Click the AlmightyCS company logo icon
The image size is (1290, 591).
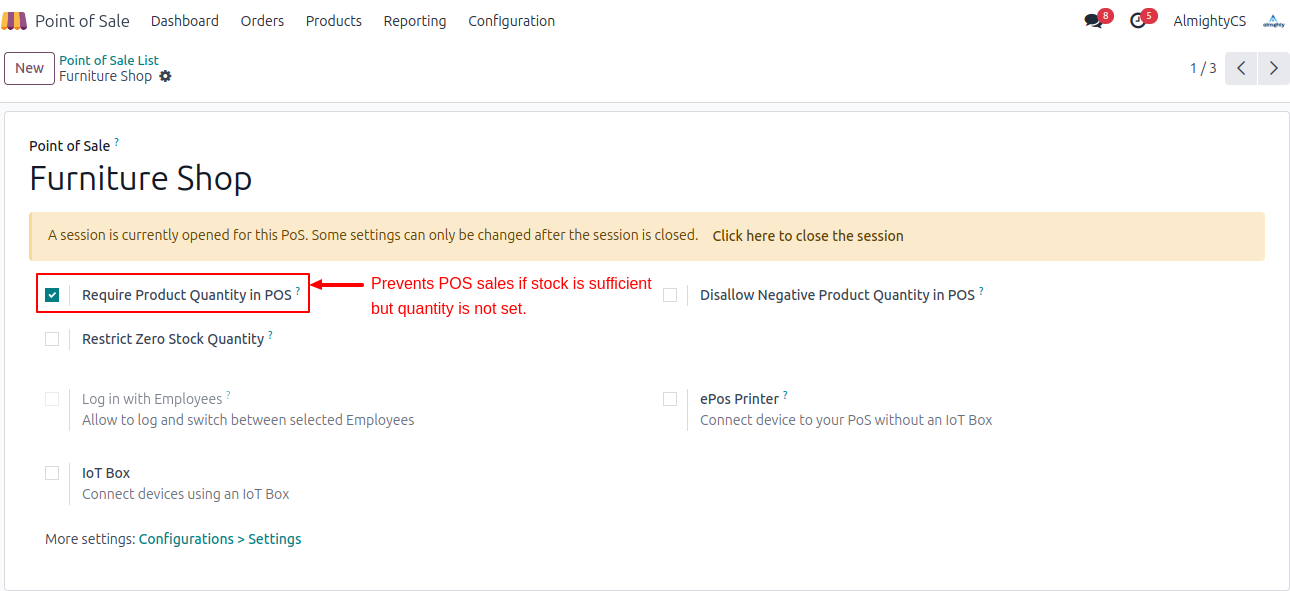pyautogui.click(x=1273, y=21)
